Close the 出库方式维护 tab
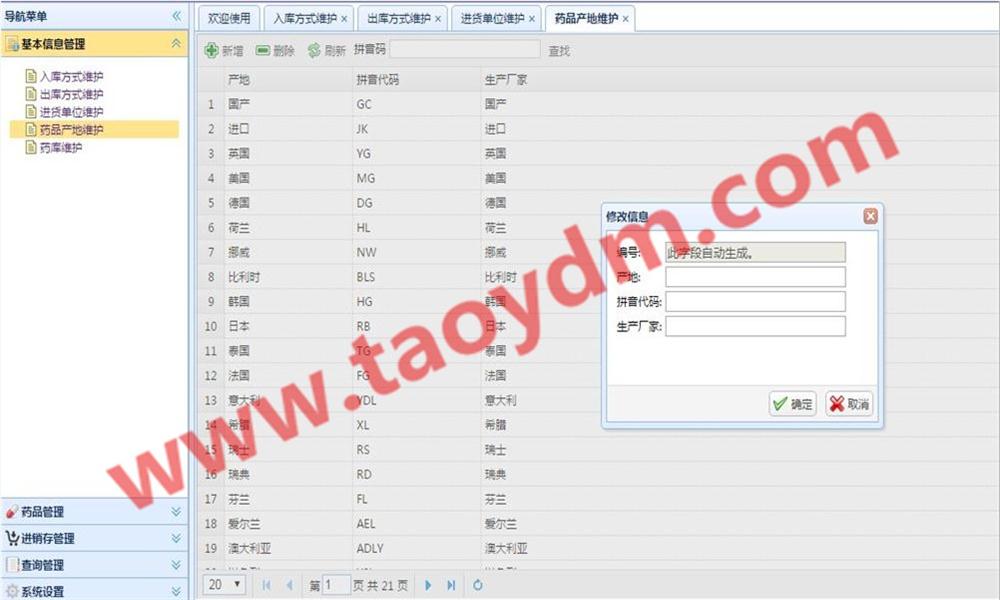 pyautogui.click(x=438, y=19)
